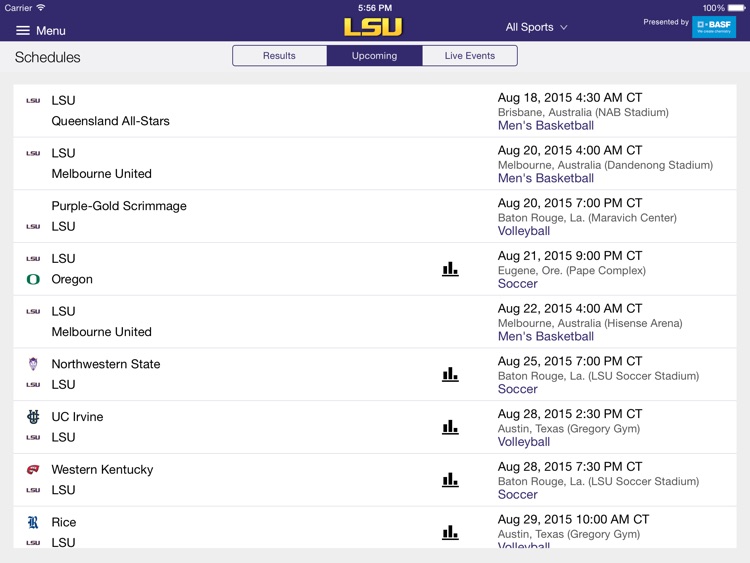Tap the LSU logo in header
750x563 pixels.
(x=373, y=27)
